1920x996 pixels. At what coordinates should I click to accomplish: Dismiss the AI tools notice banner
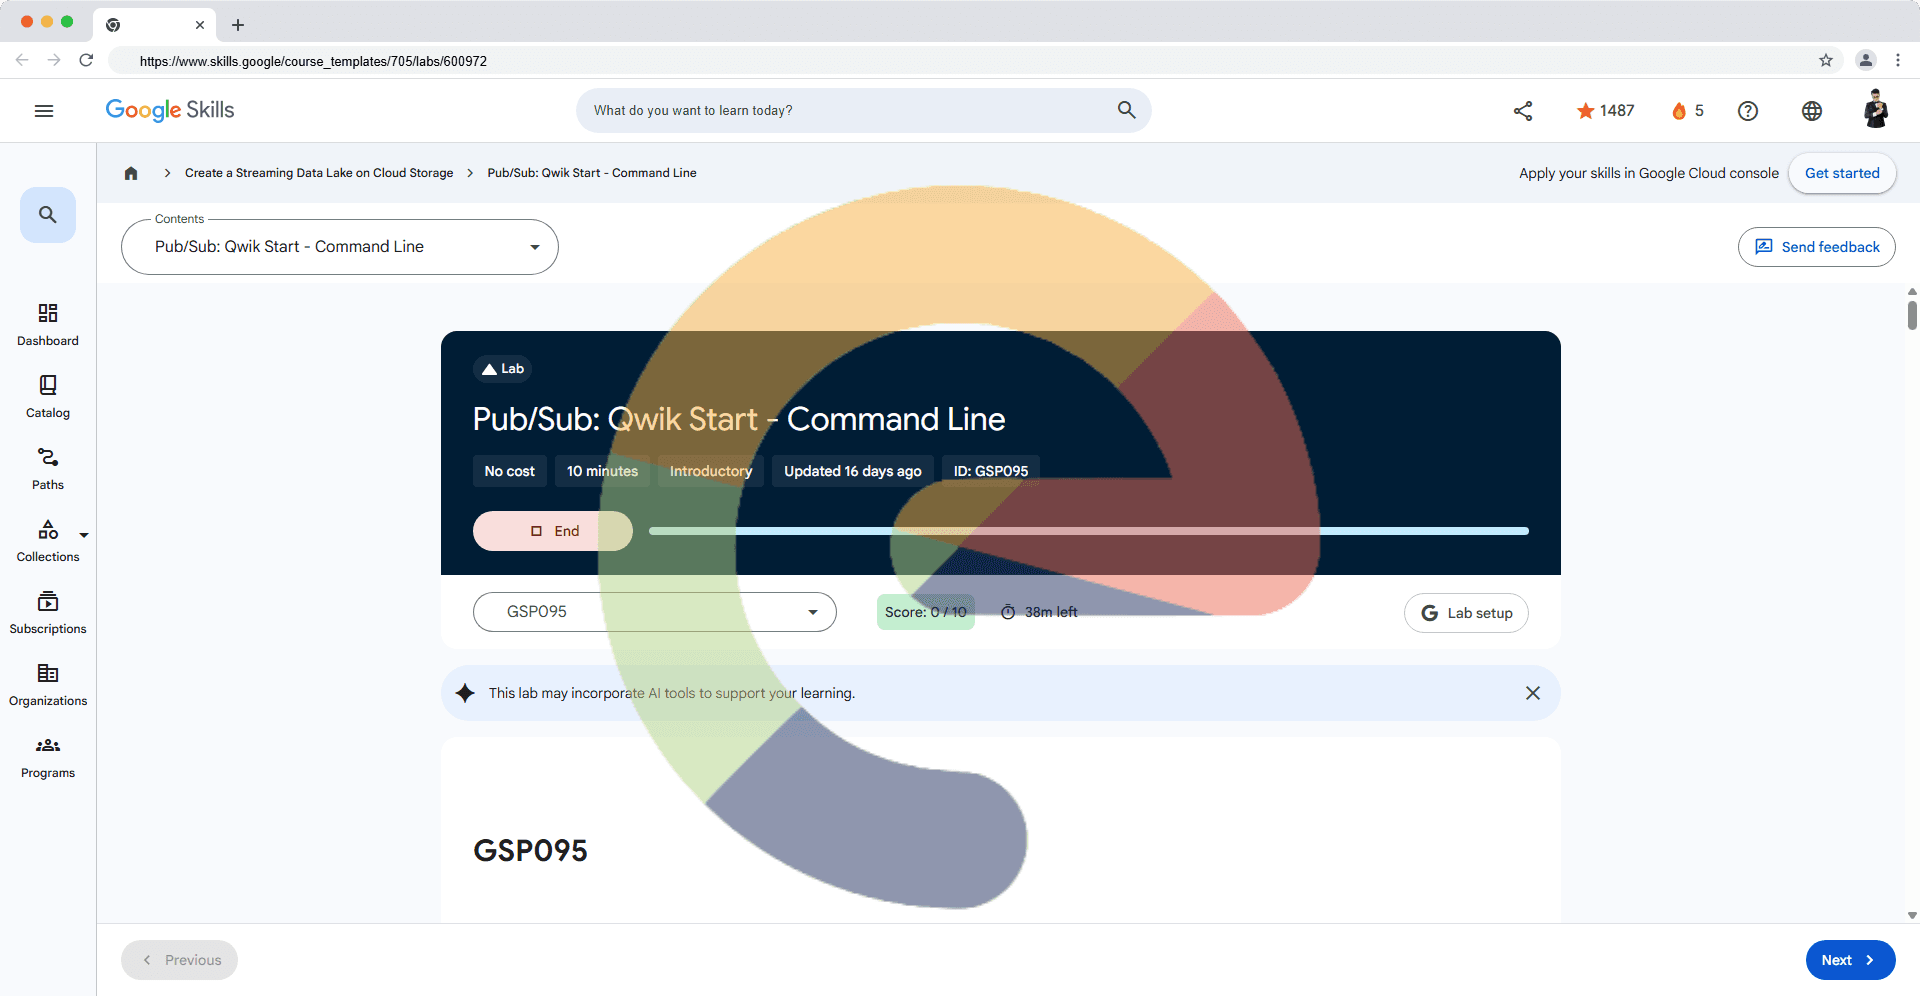coord(1533,693)
